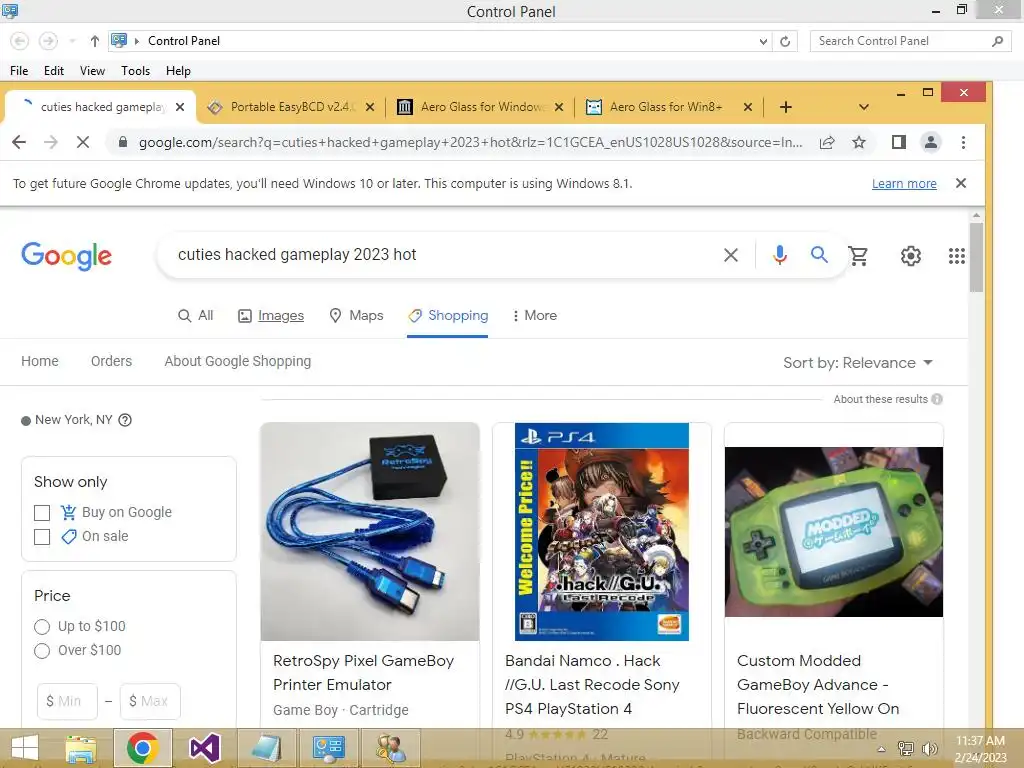Bookmark this page with star icon
Screen dimensions: 1024x768
tap(859, 142)
